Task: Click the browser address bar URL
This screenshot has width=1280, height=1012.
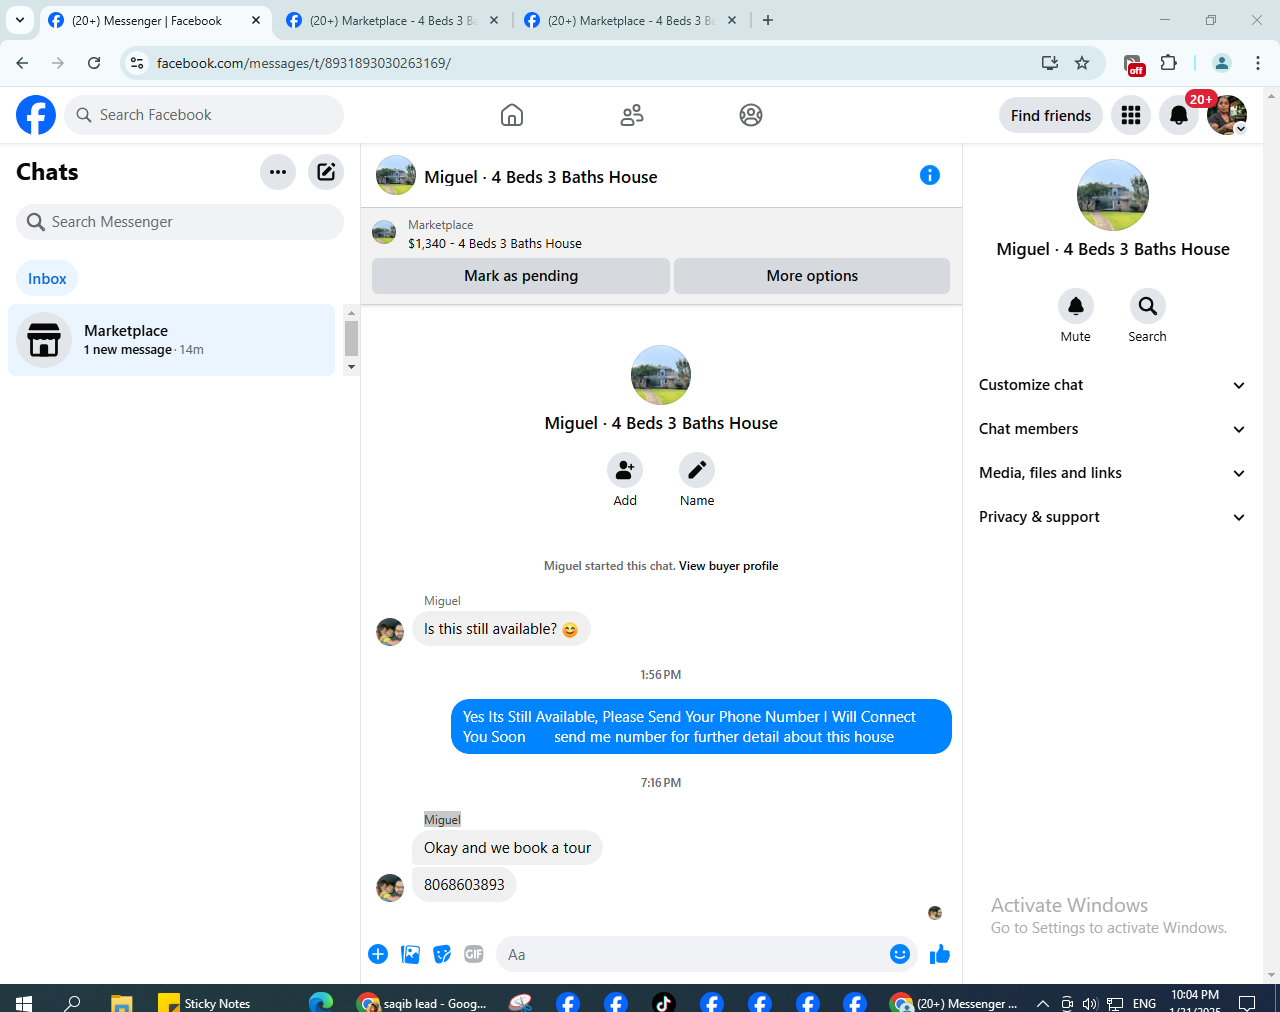Action: pos(304,63)
